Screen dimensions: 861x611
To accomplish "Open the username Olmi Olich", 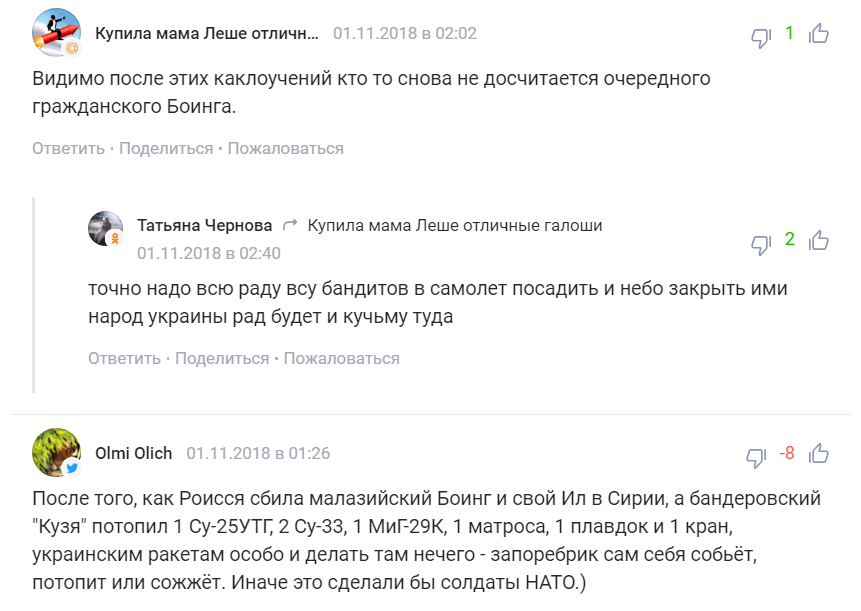I will [x=133, y=453].
